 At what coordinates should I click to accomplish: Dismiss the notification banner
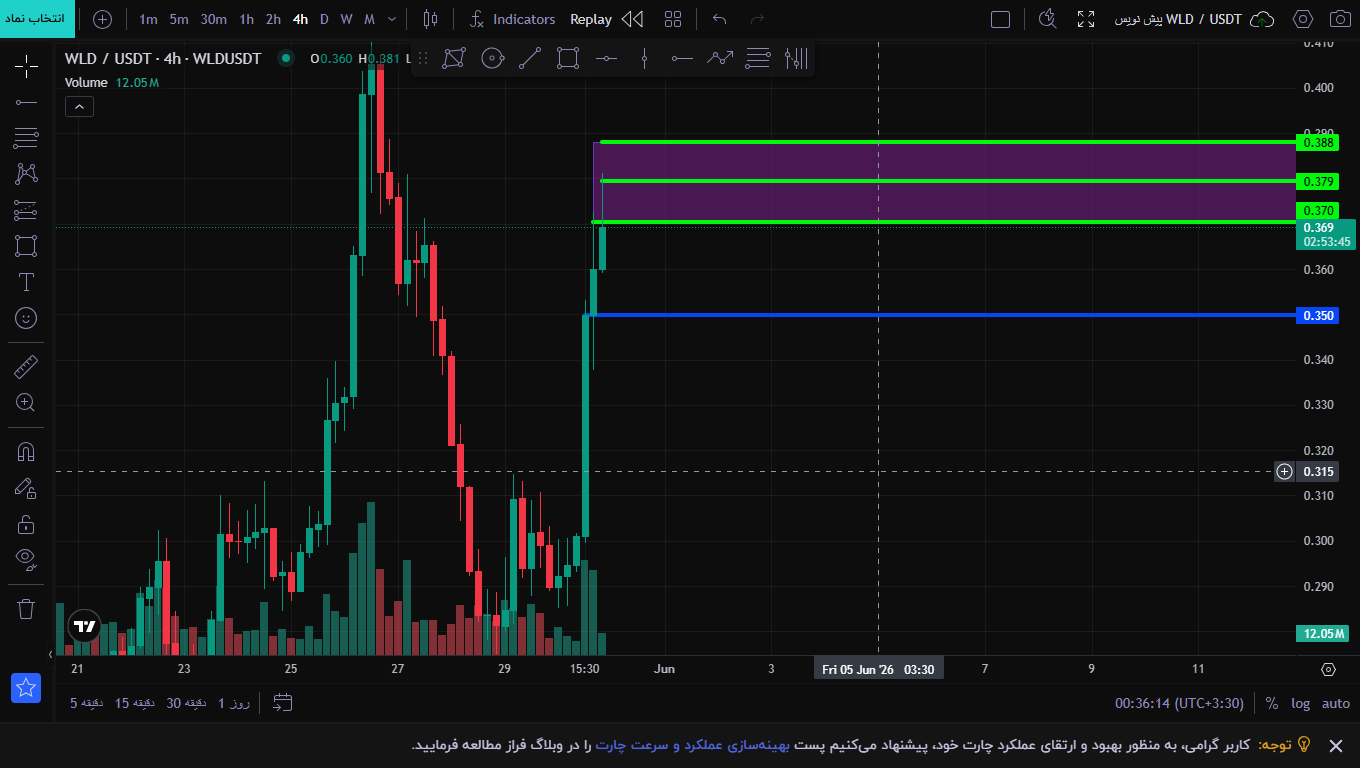[x=1335, y=746]
